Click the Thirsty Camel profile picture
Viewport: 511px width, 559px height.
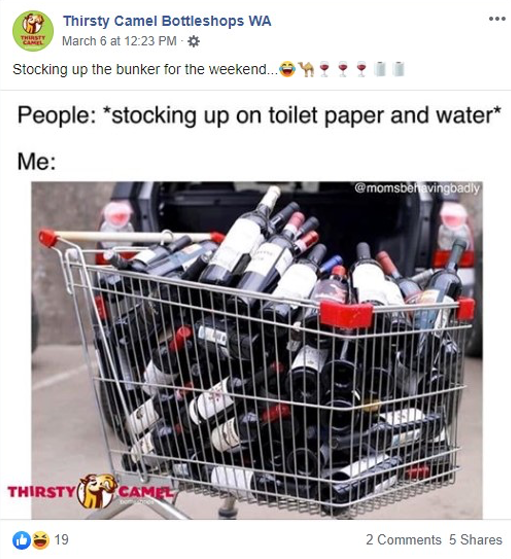click(33, 31)
